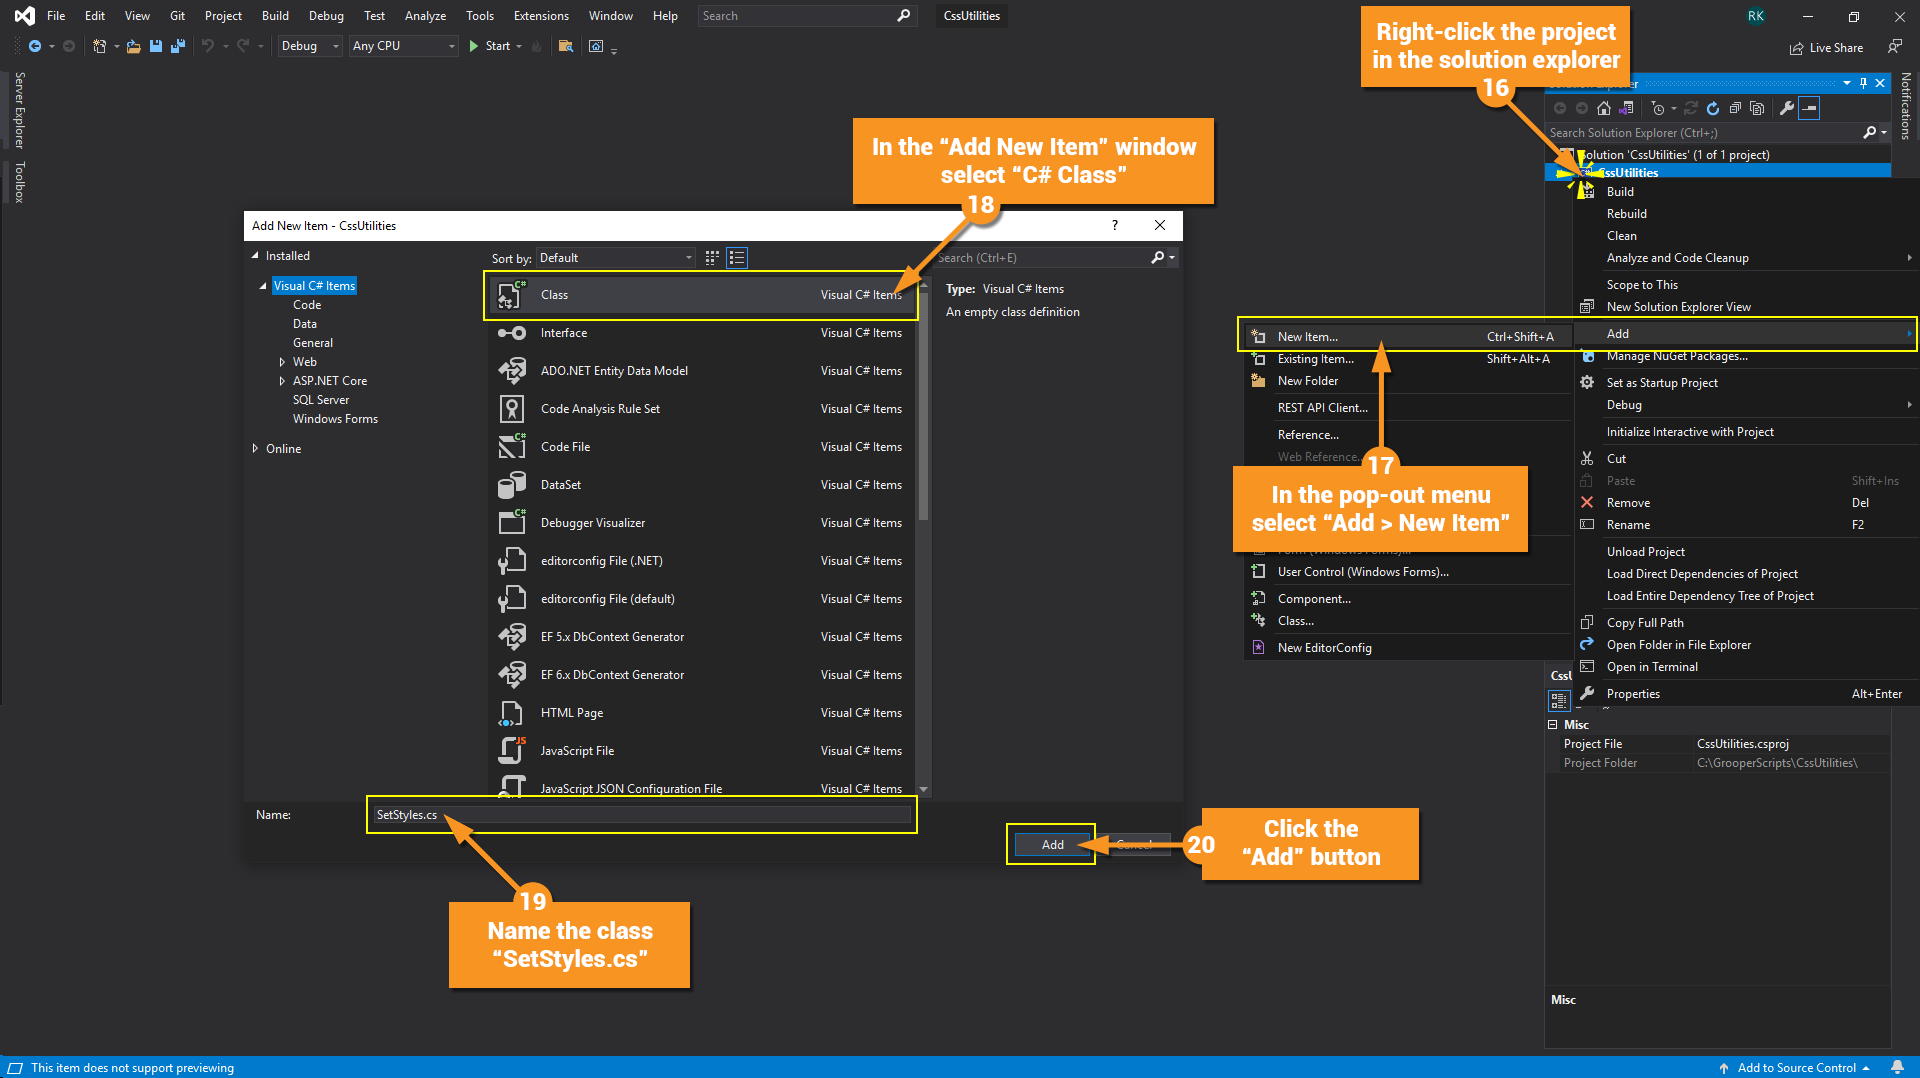Image resolution: width=1920 pixels, height=1078 pixels.
Task: Click the Home icon in Solution Explorer
Action: click(x=1604, y=108)
